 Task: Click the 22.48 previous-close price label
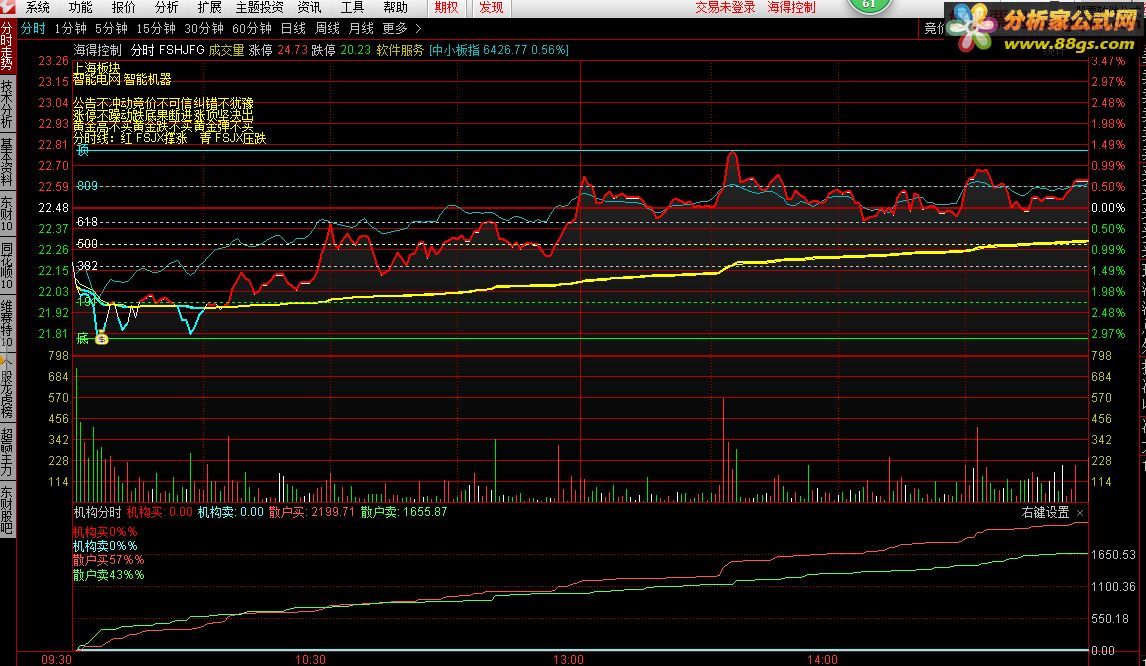coord(53,208)
